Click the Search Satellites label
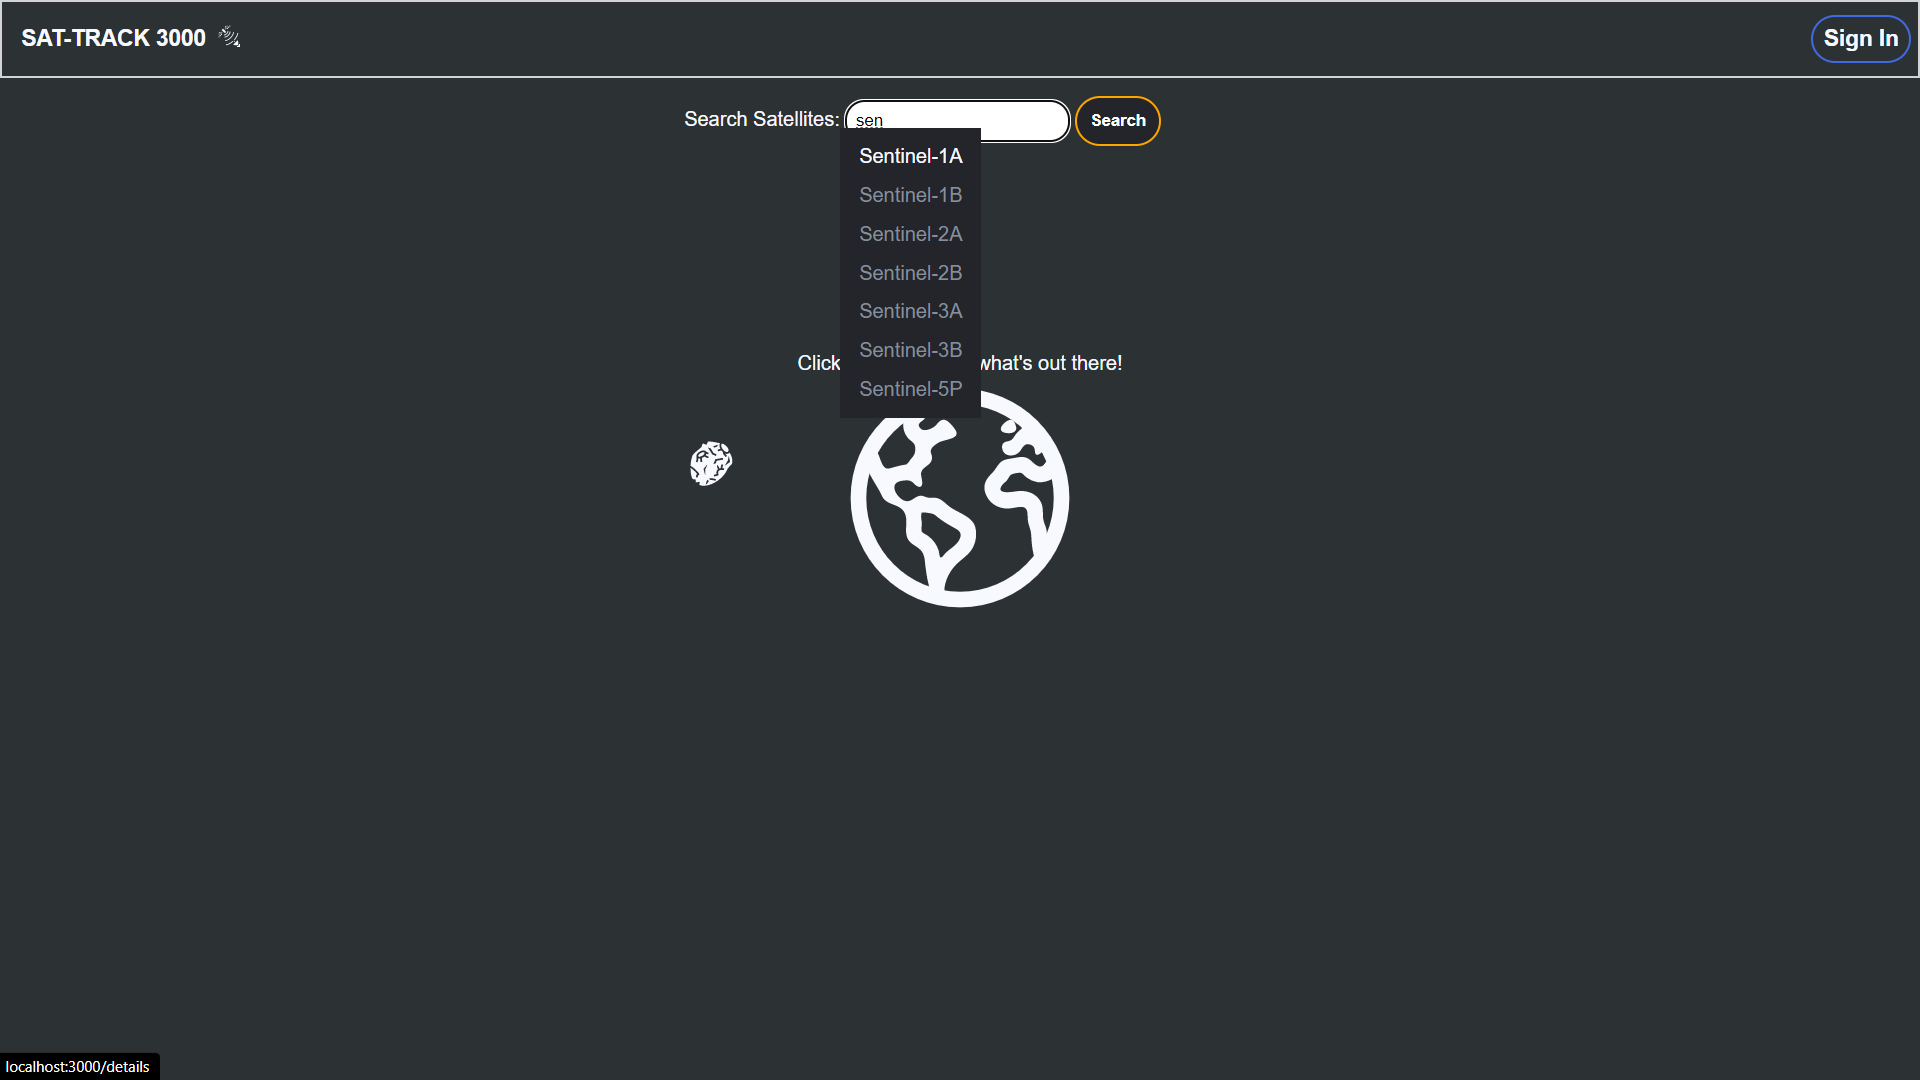Image resolution: width=1920 pixels, height=1080 pixels. coord(761,119)
